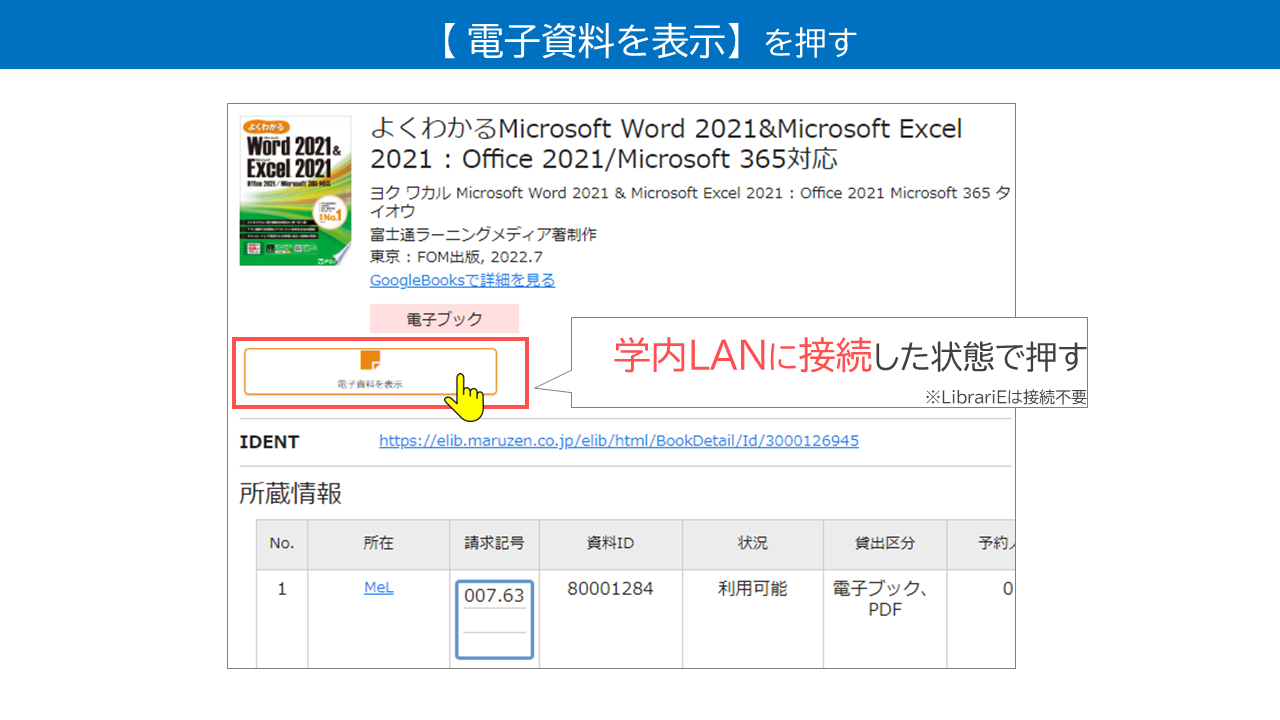Click the IDENT field label
Screen dimensions: 1280x720
[269, 442]
